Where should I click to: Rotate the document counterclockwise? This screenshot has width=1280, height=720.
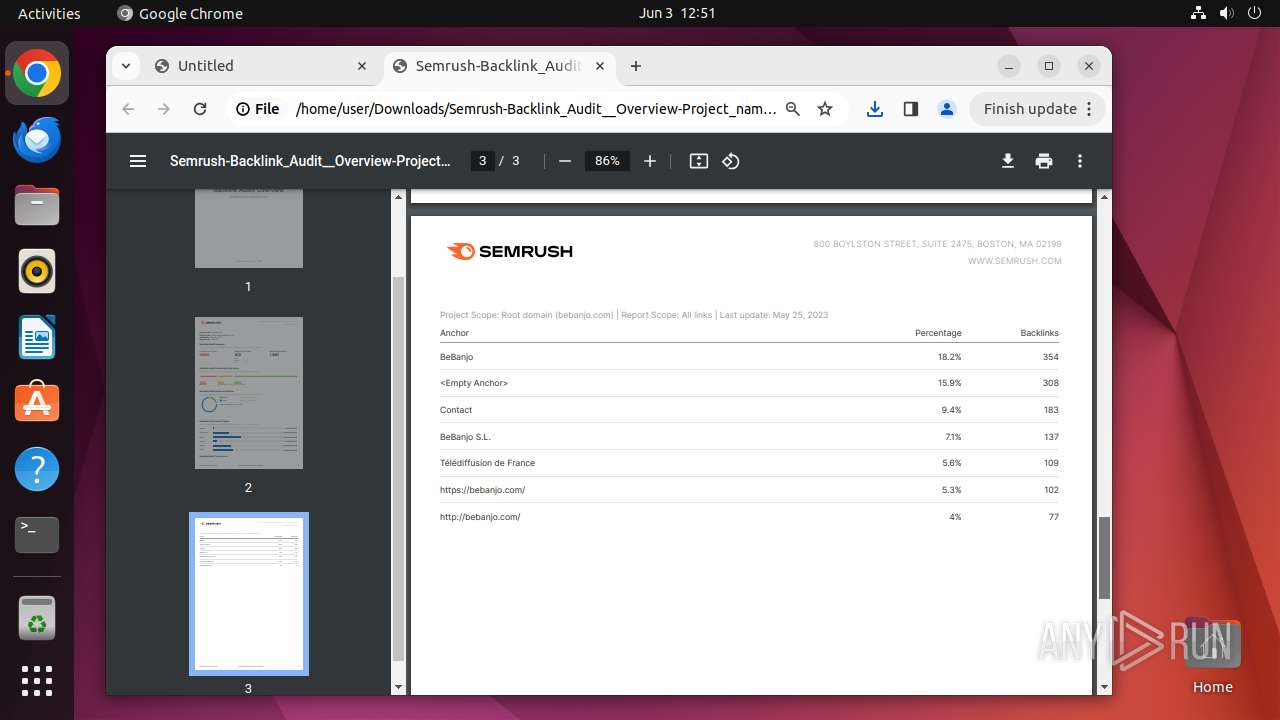731,161
